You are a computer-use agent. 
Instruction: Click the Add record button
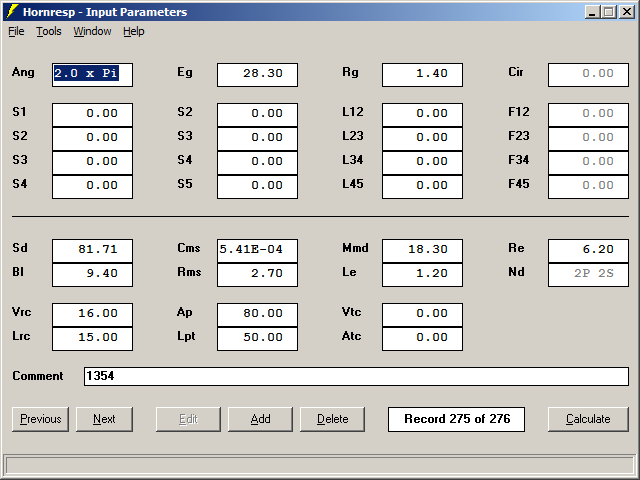tap(260, 419)
